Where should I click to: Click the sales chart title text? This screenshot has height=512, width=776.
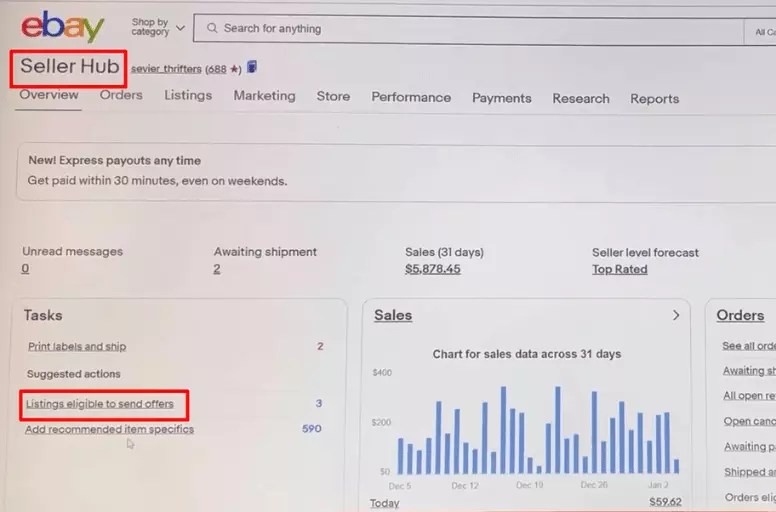(x=527, y=354)
